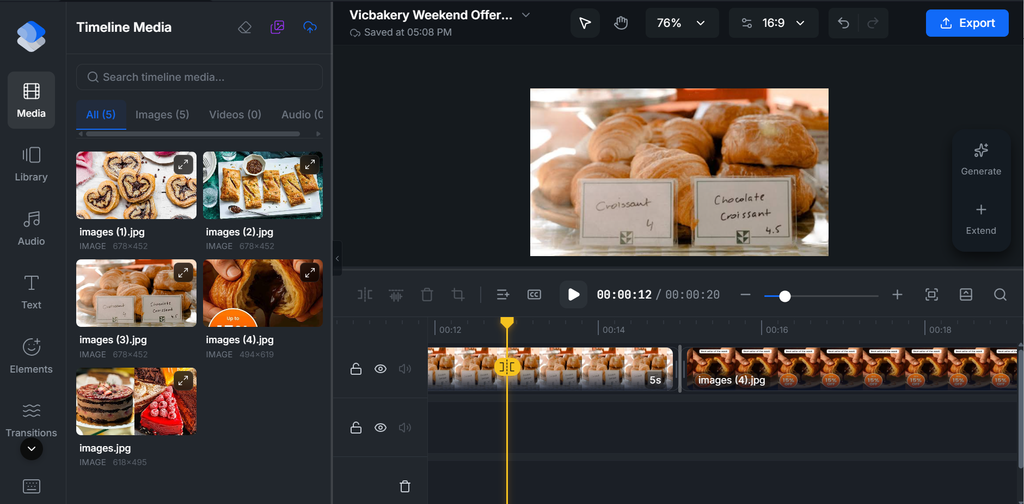Open the 16:9 aspect ratio dropdown
This screenshot has width=1024, height=504.
pyautogui.click(x=773, y=23)
